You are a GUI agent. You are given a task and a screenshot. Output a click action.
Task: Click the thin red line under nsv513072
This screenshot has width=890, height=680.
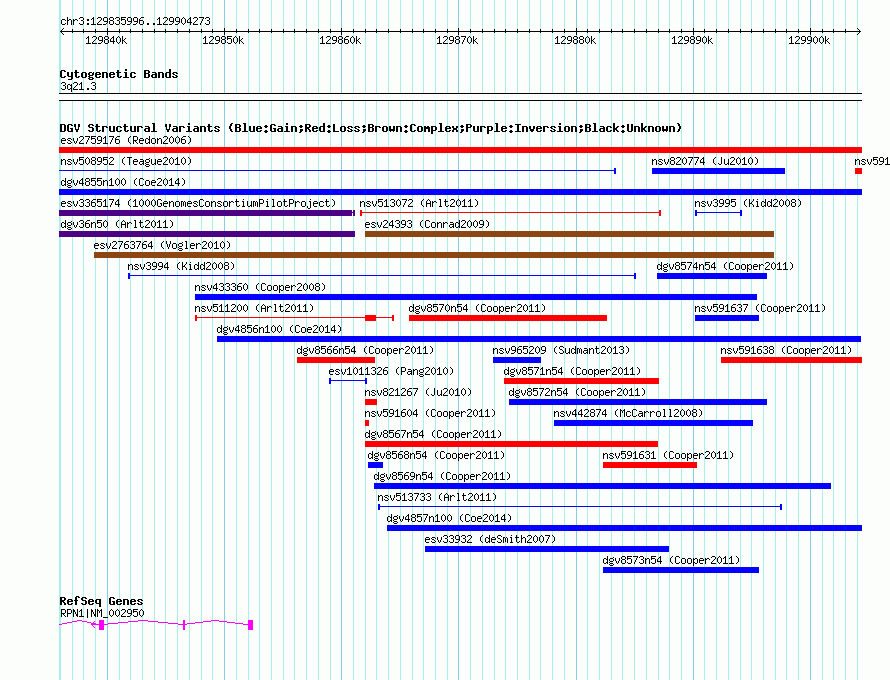coord(510,213)
